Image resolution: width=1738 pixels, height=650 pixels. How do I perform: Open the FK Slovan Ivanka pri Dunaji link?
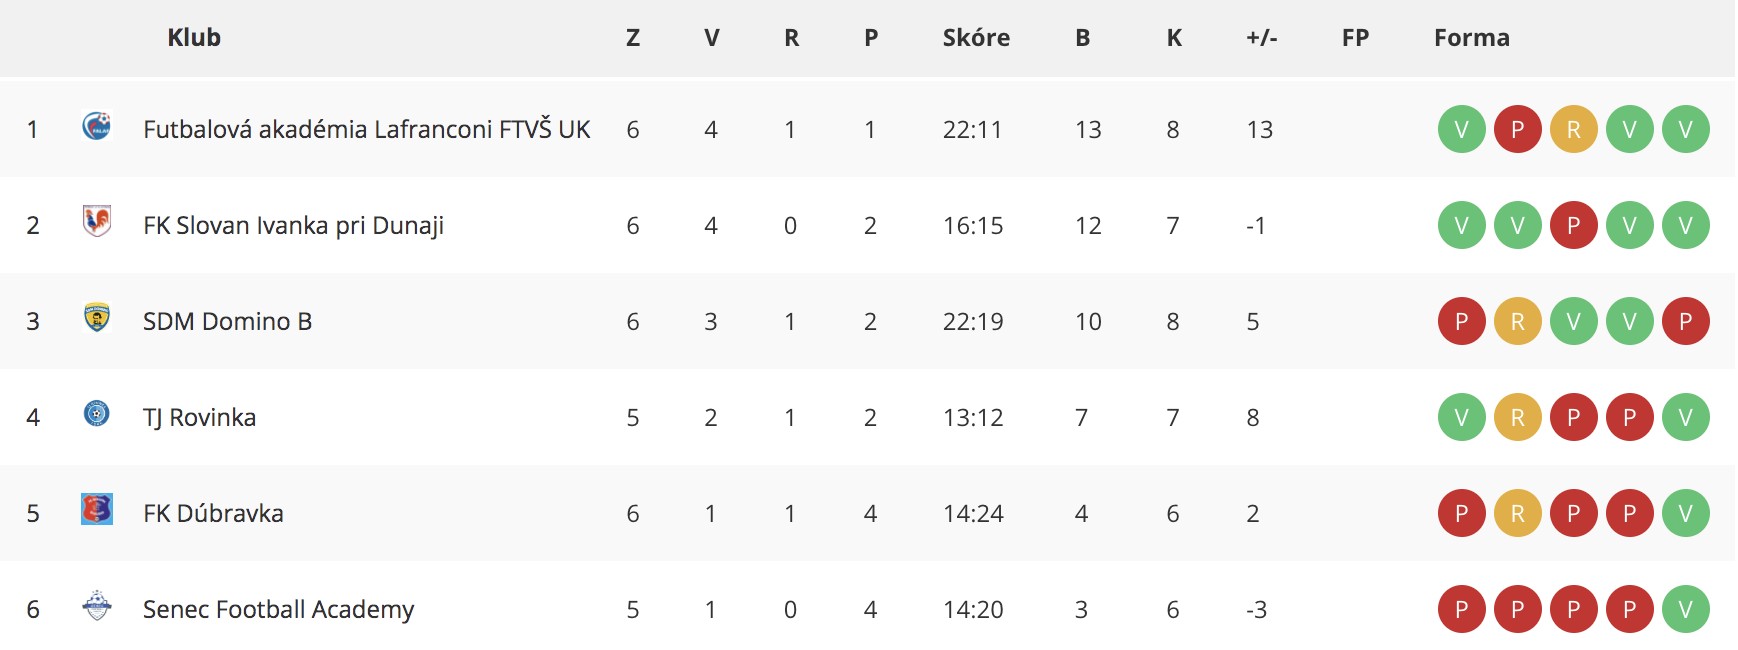(293, 226)
